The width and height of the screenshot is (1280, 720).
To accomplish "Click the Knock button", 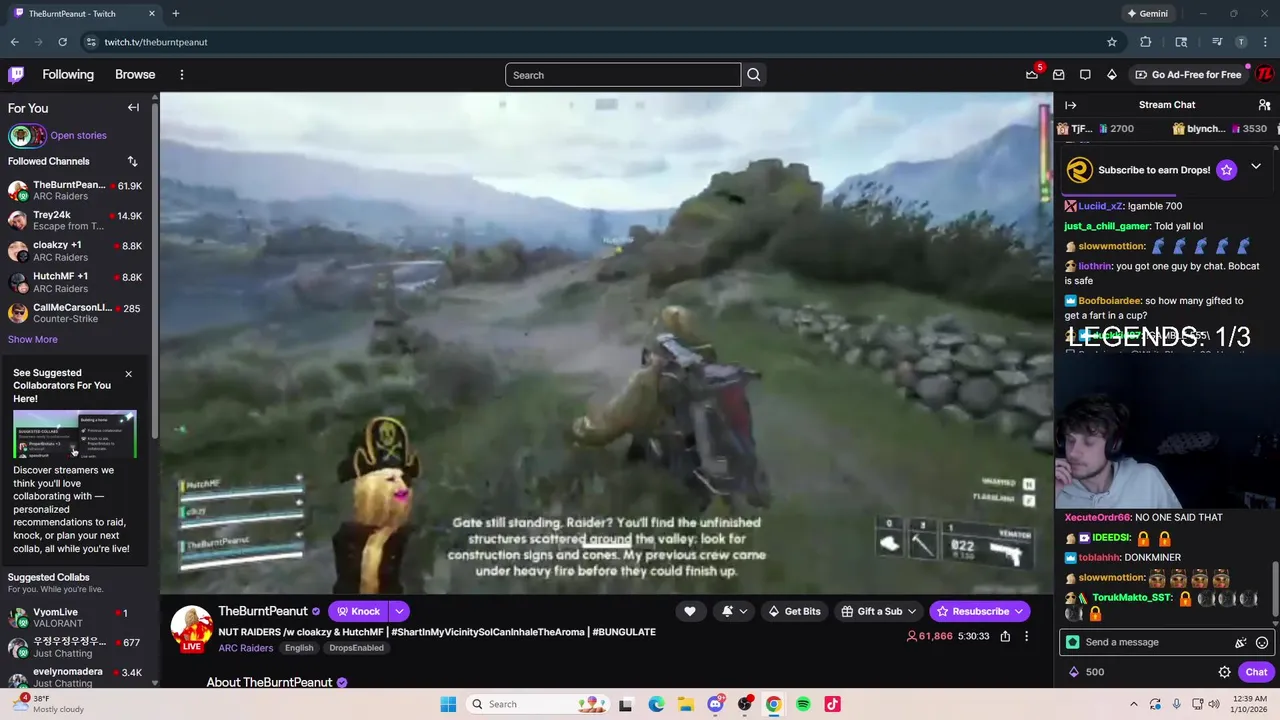I will click(358, 611).
